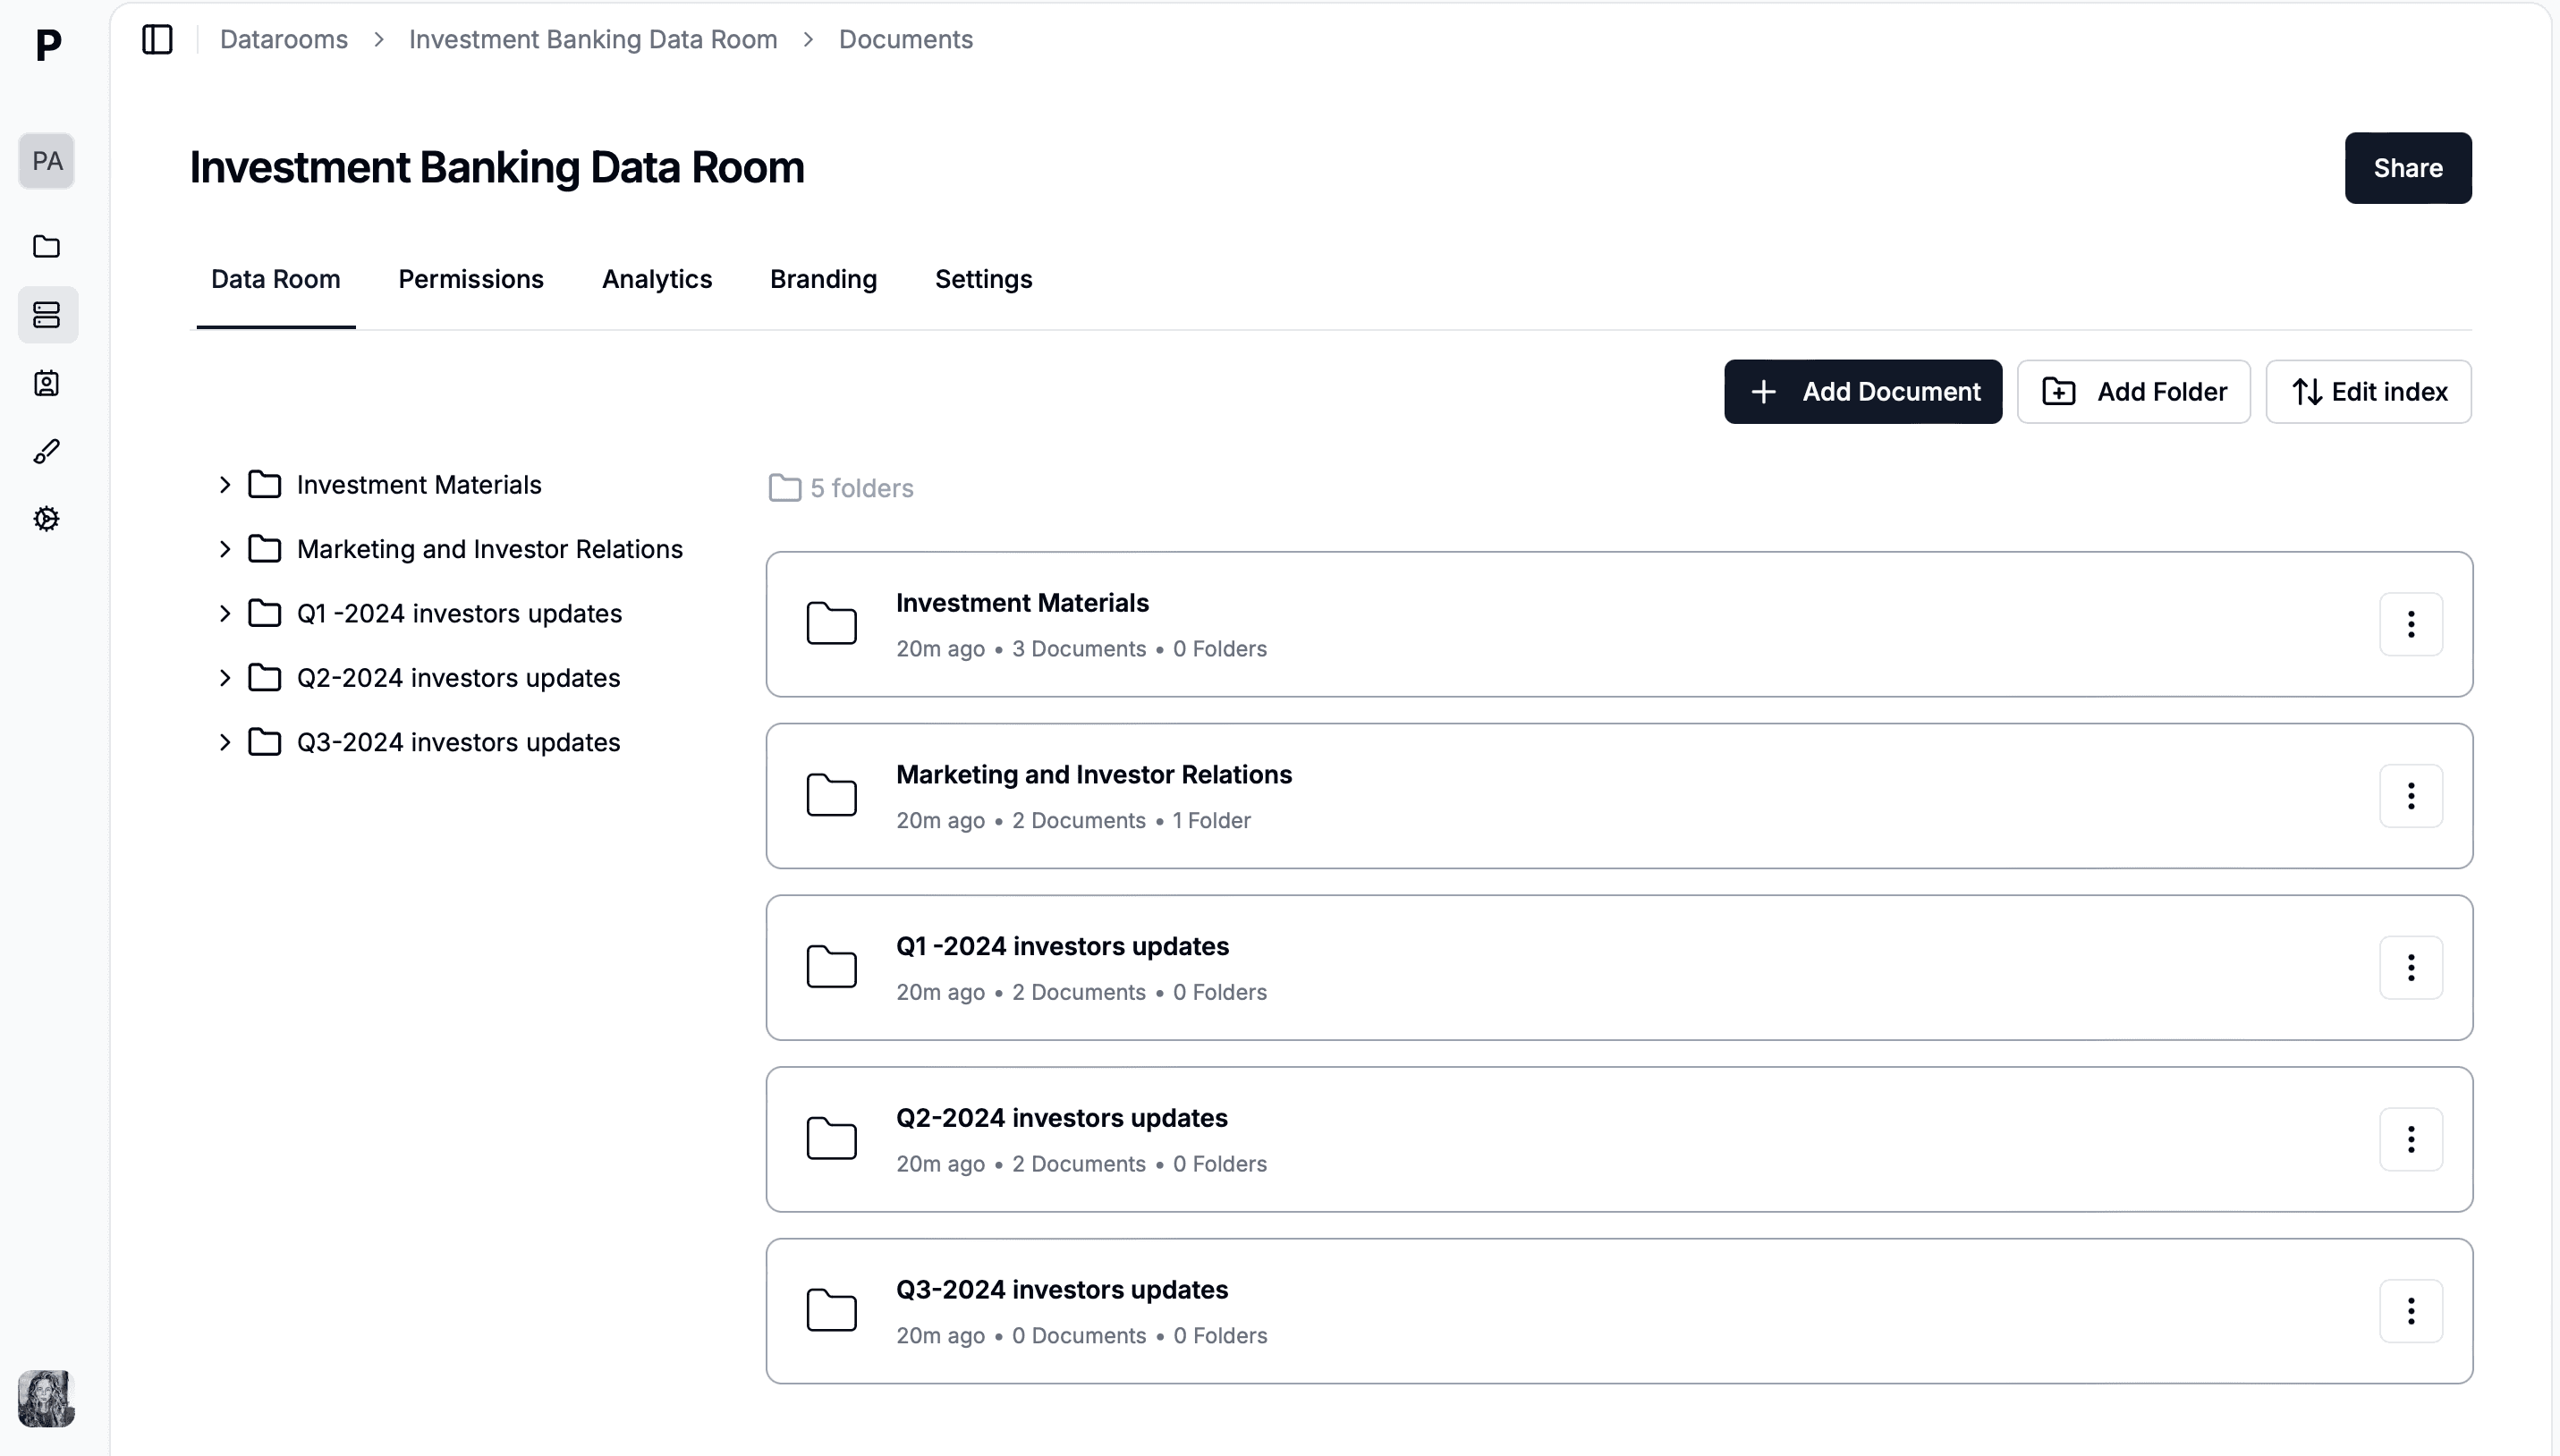Open the three-dot menu on Q1-2024 investors updates
This screenshot has width=2560, height=1456.
[x=2411, y=967]
